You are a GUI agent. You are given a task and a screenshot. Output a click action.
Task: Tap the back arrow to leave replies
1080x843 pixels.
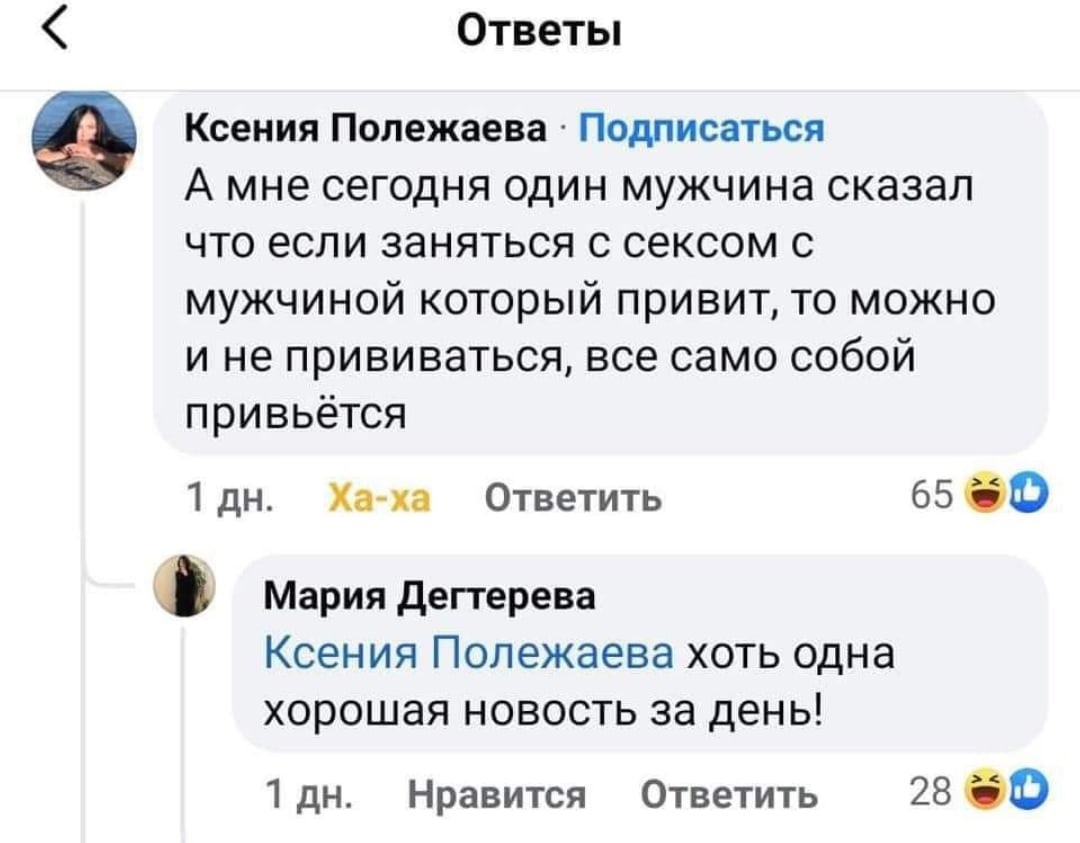tap(54, 29)
